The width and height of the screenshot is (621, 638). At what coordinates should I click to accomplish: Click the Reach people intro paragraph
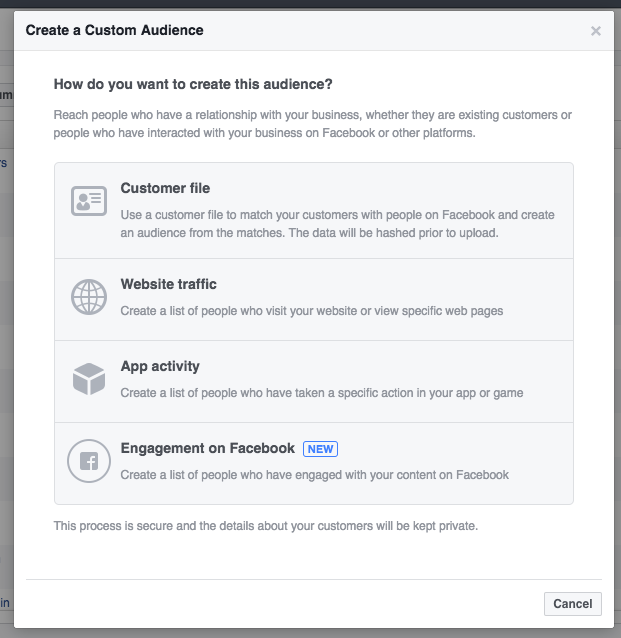(x=313, y=124)
